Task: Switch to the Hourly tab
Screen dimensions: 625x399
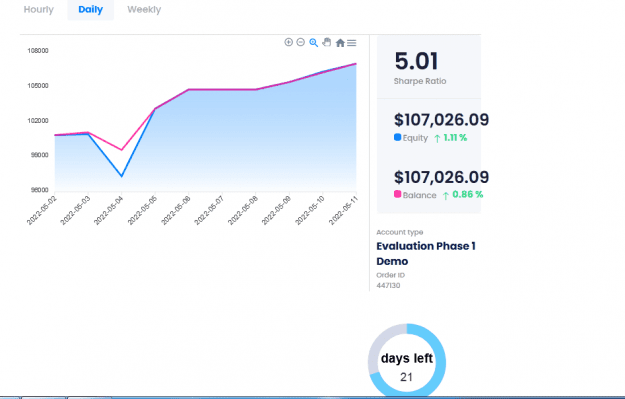Action: point(39,10)
